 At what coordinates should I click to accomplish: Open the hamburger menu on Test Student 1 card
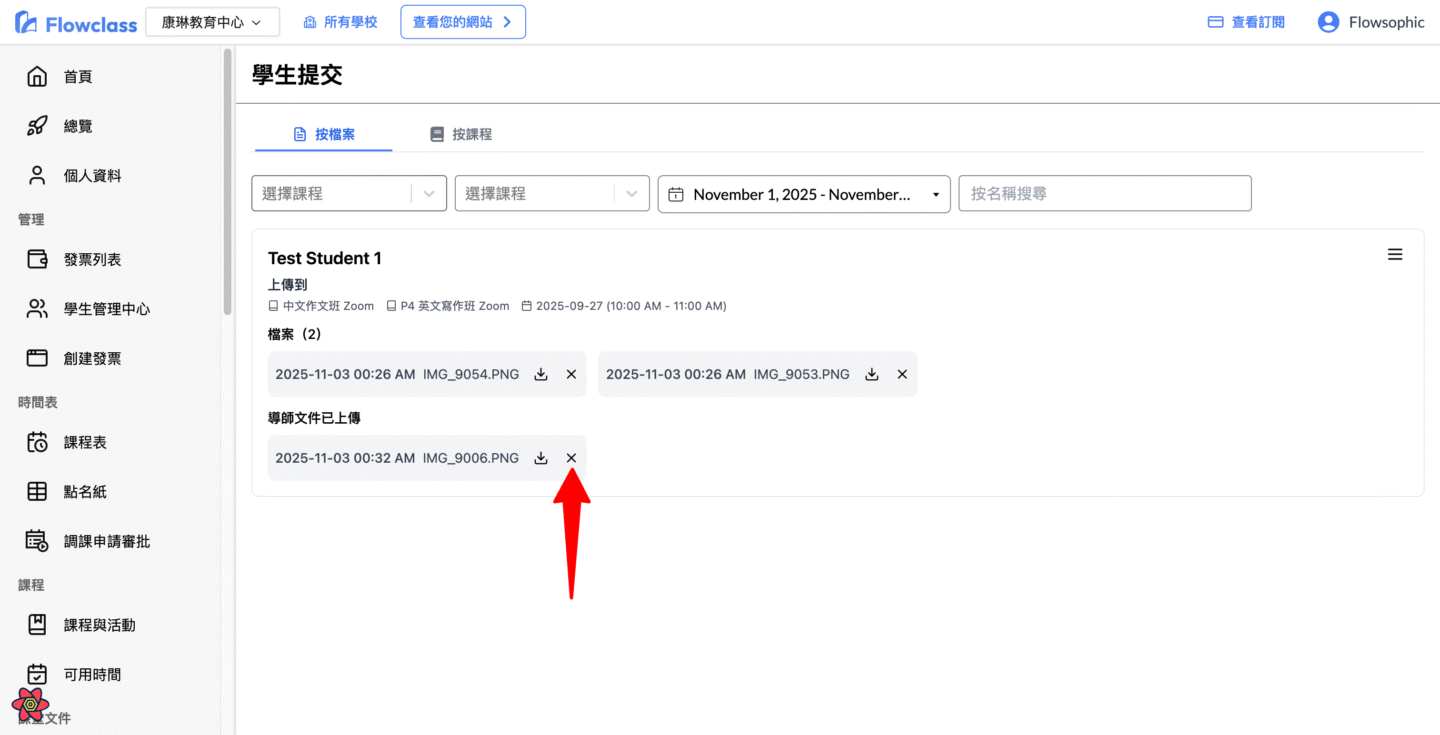[1395, 255]
